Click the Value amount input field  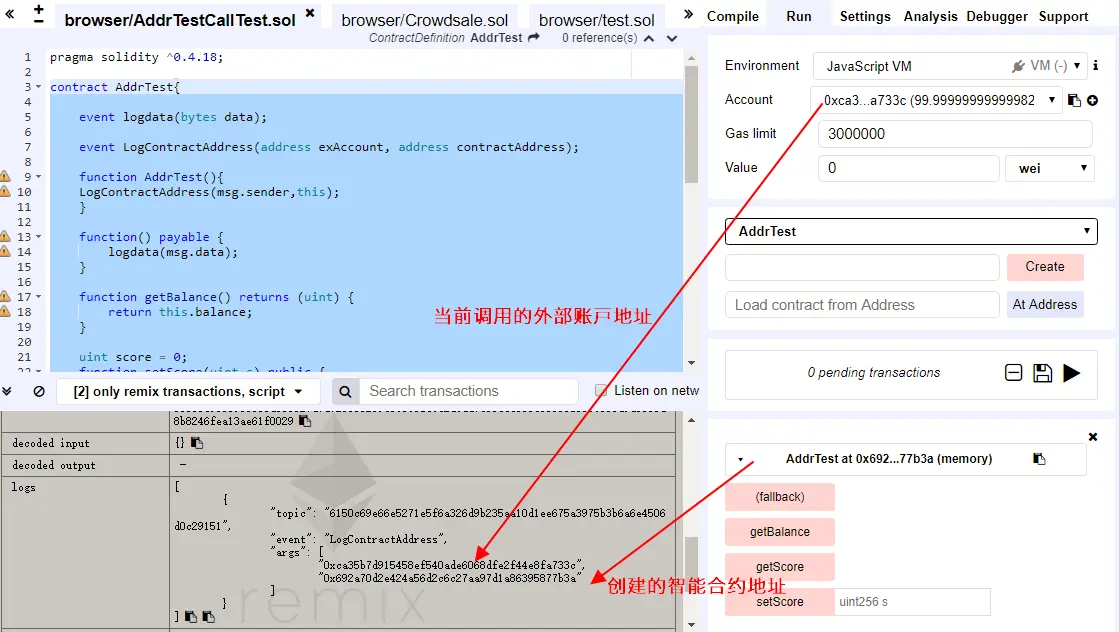click(x=908, y=168)
